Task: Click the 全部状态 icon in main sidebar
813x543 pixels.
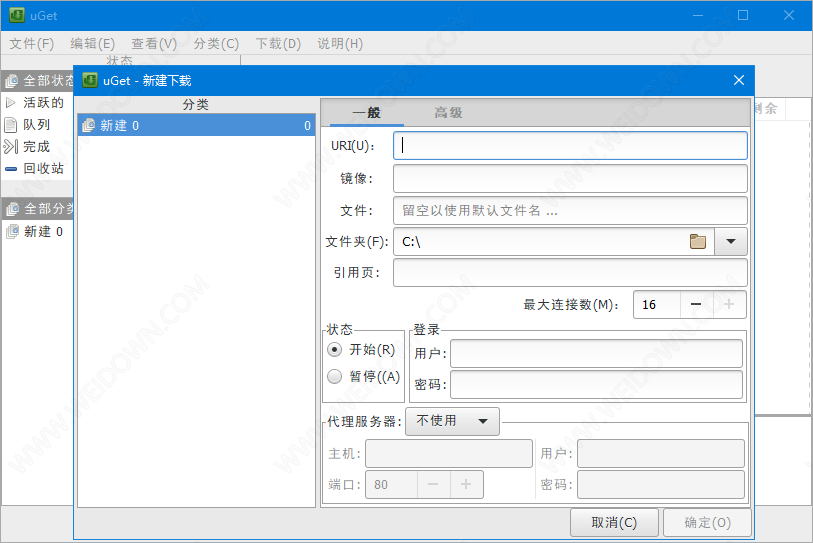Action: pos(11,81)
